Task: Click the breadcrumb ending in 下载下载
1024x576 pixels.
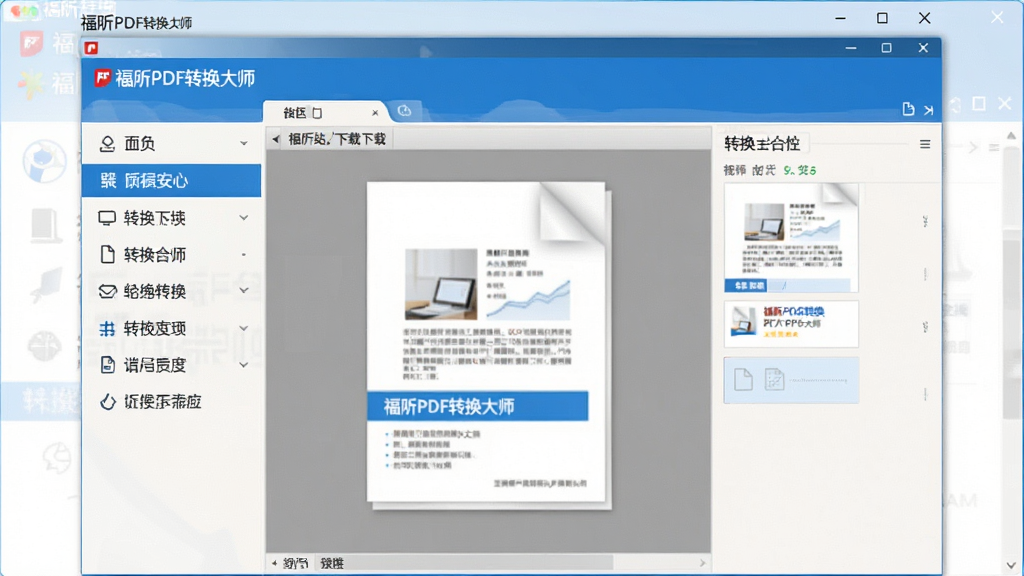Action: coord(337,139)
